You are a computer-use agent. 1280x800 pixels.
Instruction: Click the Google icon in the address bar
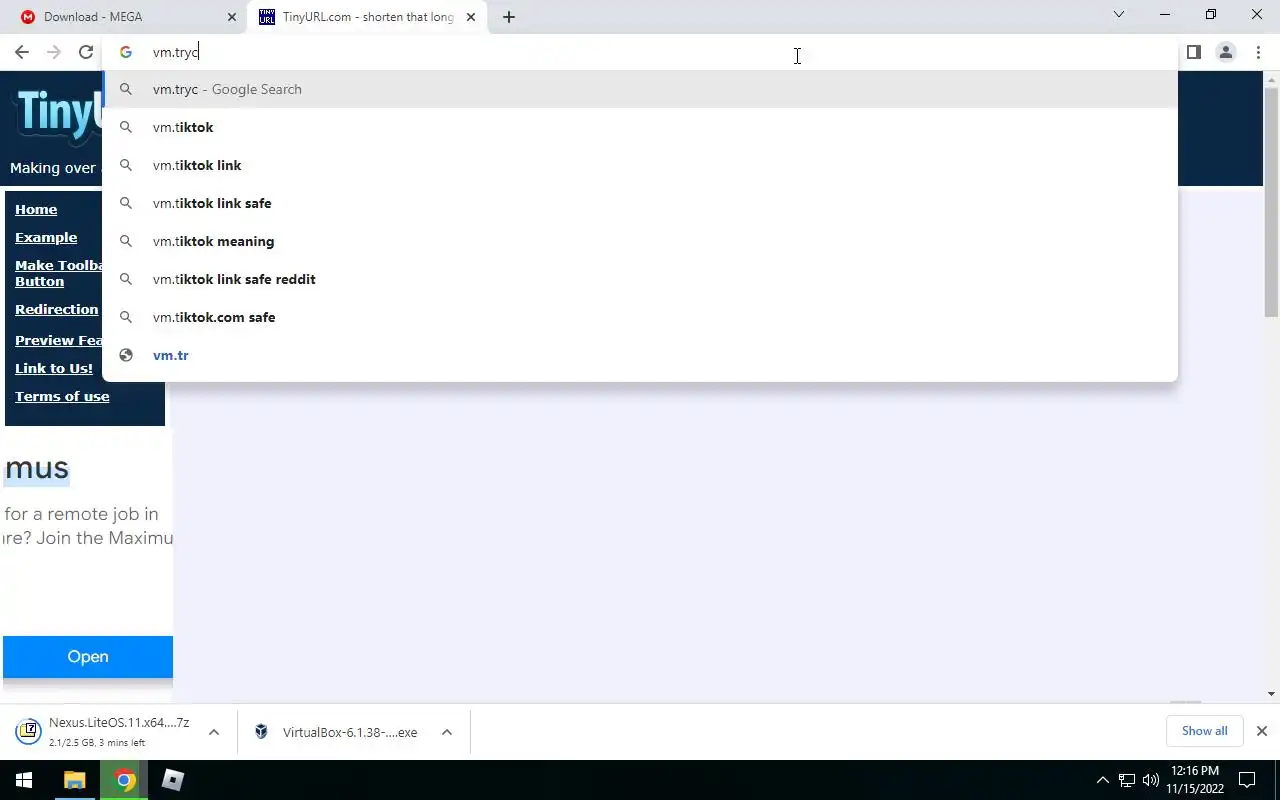[x=126, y=52]
